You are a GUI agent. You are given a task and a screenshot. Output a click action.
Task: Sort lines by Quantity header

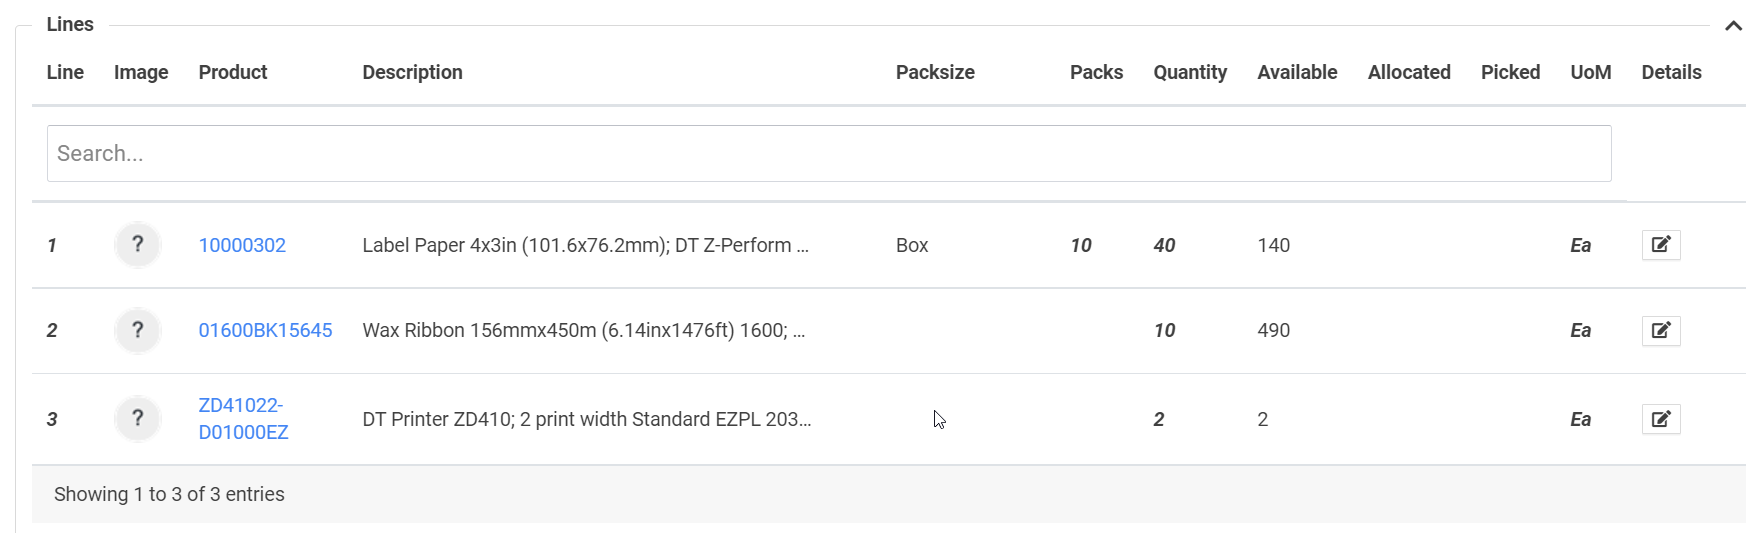pyautogui.click(x=1190, y=72)
